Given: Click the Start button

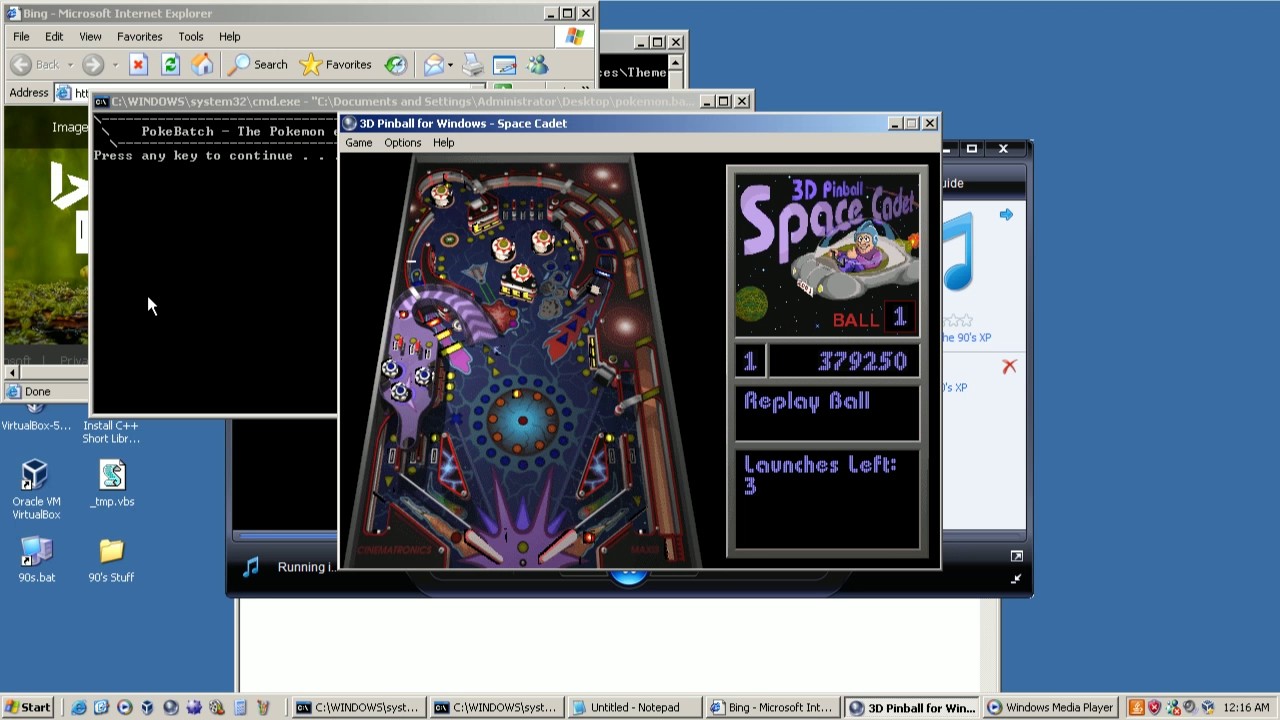Looking at the screenshot, I should (27, 707).
